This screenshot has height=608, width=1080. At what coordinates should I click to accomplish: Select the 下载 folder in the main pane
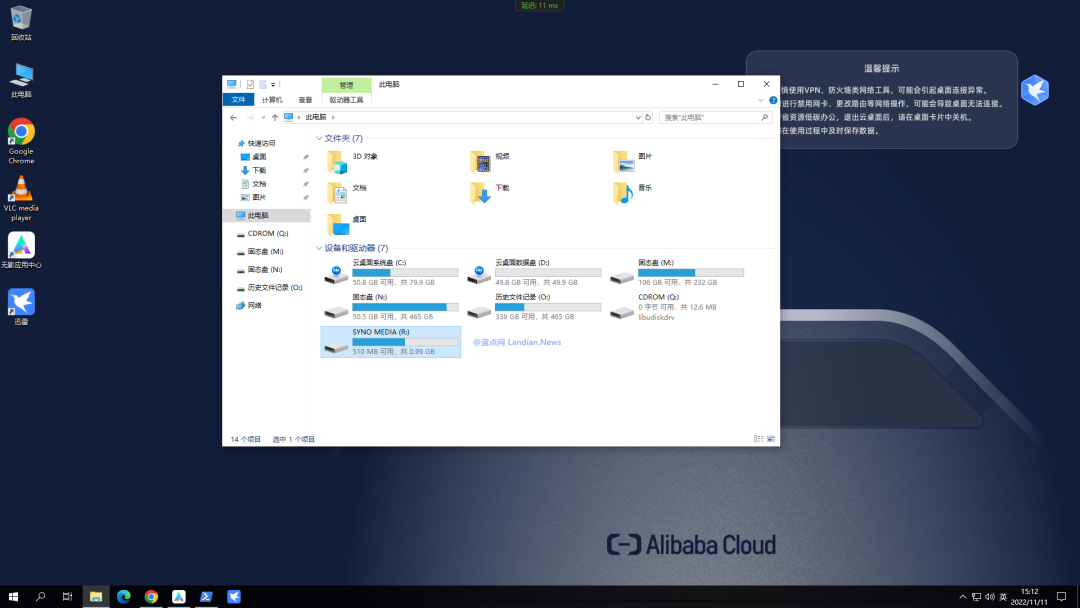coord(490,193)
